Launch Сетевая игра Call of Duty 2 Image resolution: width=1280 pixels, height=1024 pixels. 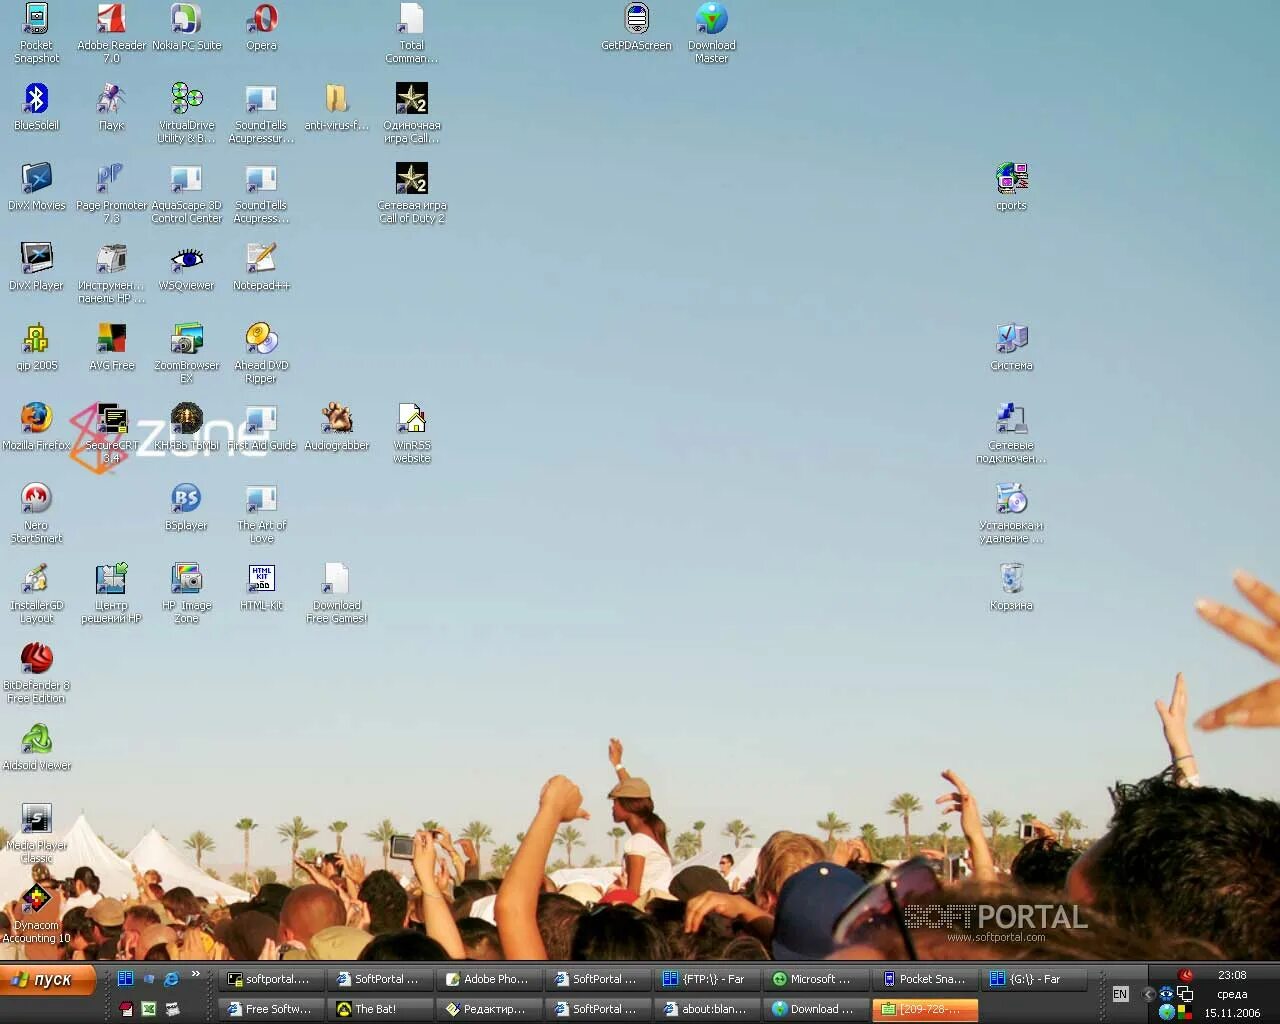(411, 193)
